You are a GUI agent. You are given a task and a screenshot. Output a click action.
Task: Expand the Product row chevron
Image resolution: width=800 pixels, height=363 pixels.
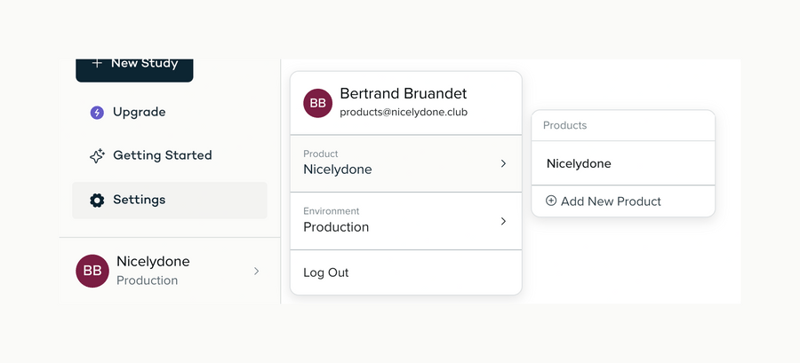click(503, 163)
